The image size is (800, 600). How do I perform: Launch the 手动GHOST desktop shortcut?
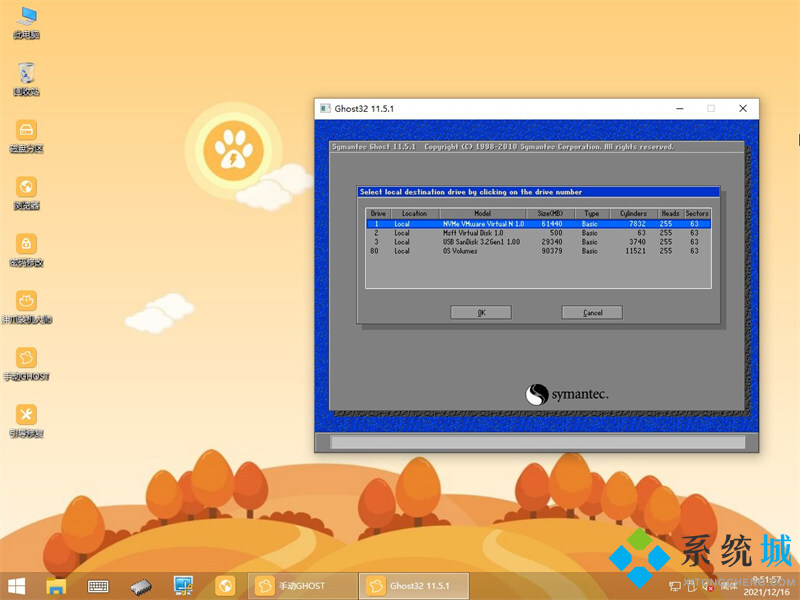click(x=27, y=365)
